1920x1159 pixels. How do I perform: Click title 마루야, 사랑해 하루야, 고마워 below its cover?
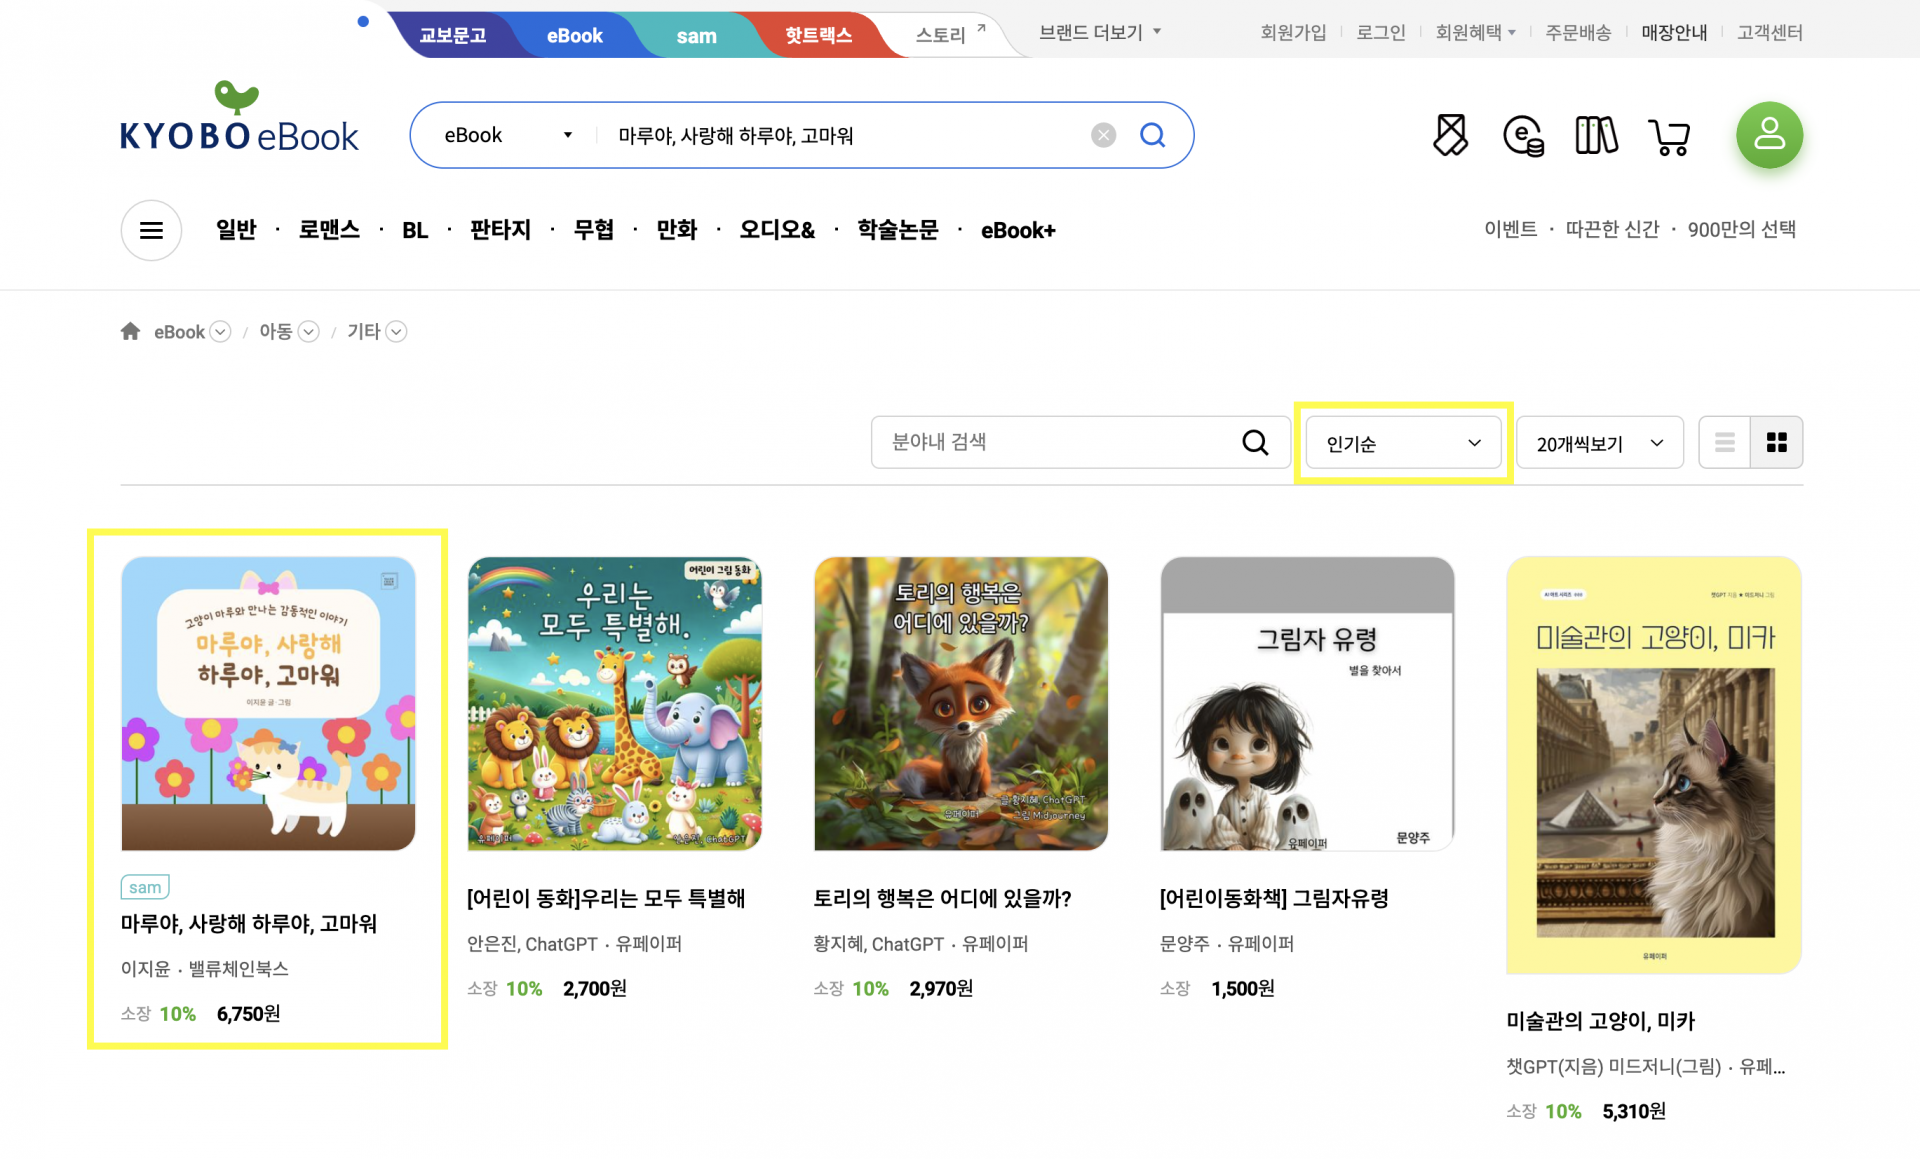tap(249, 924)
